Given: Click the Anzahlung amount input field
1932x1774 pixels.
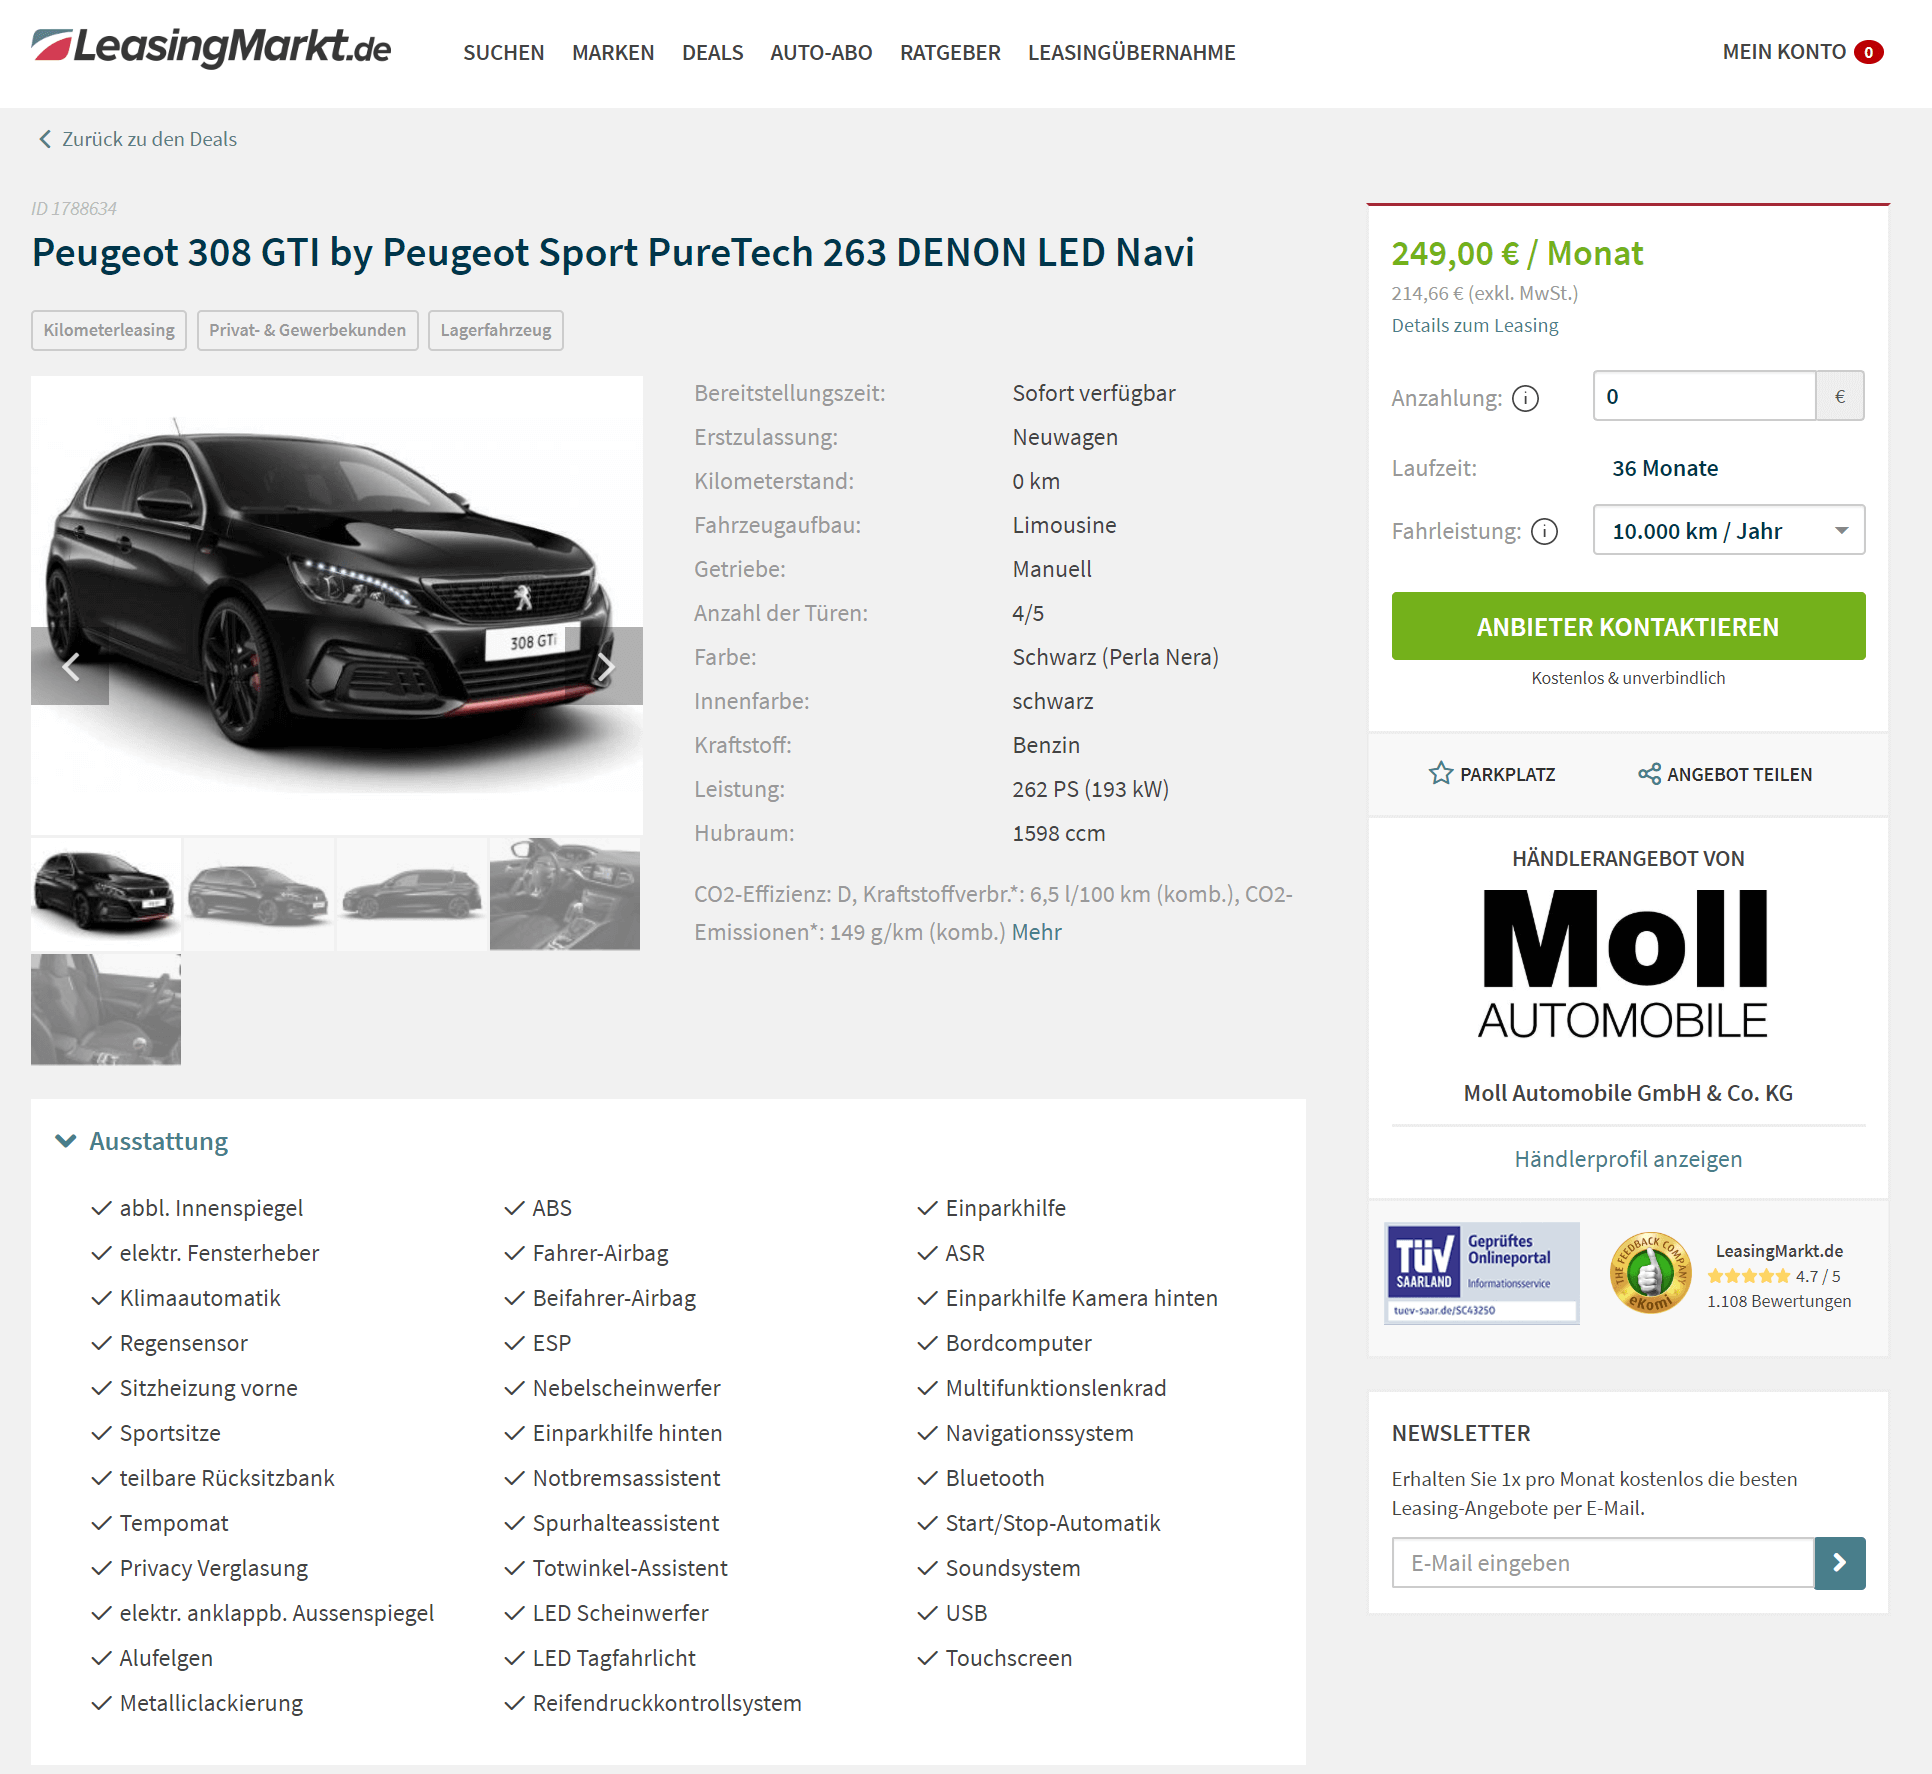Looking at the screenshot, I should tap(1704, 396).
